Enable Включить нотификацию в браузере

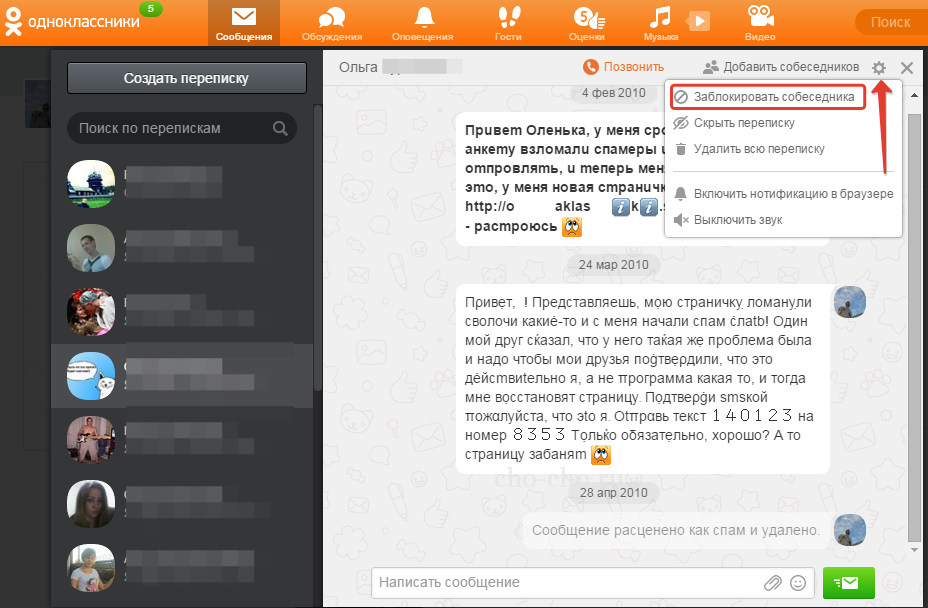tap(793, 194)
